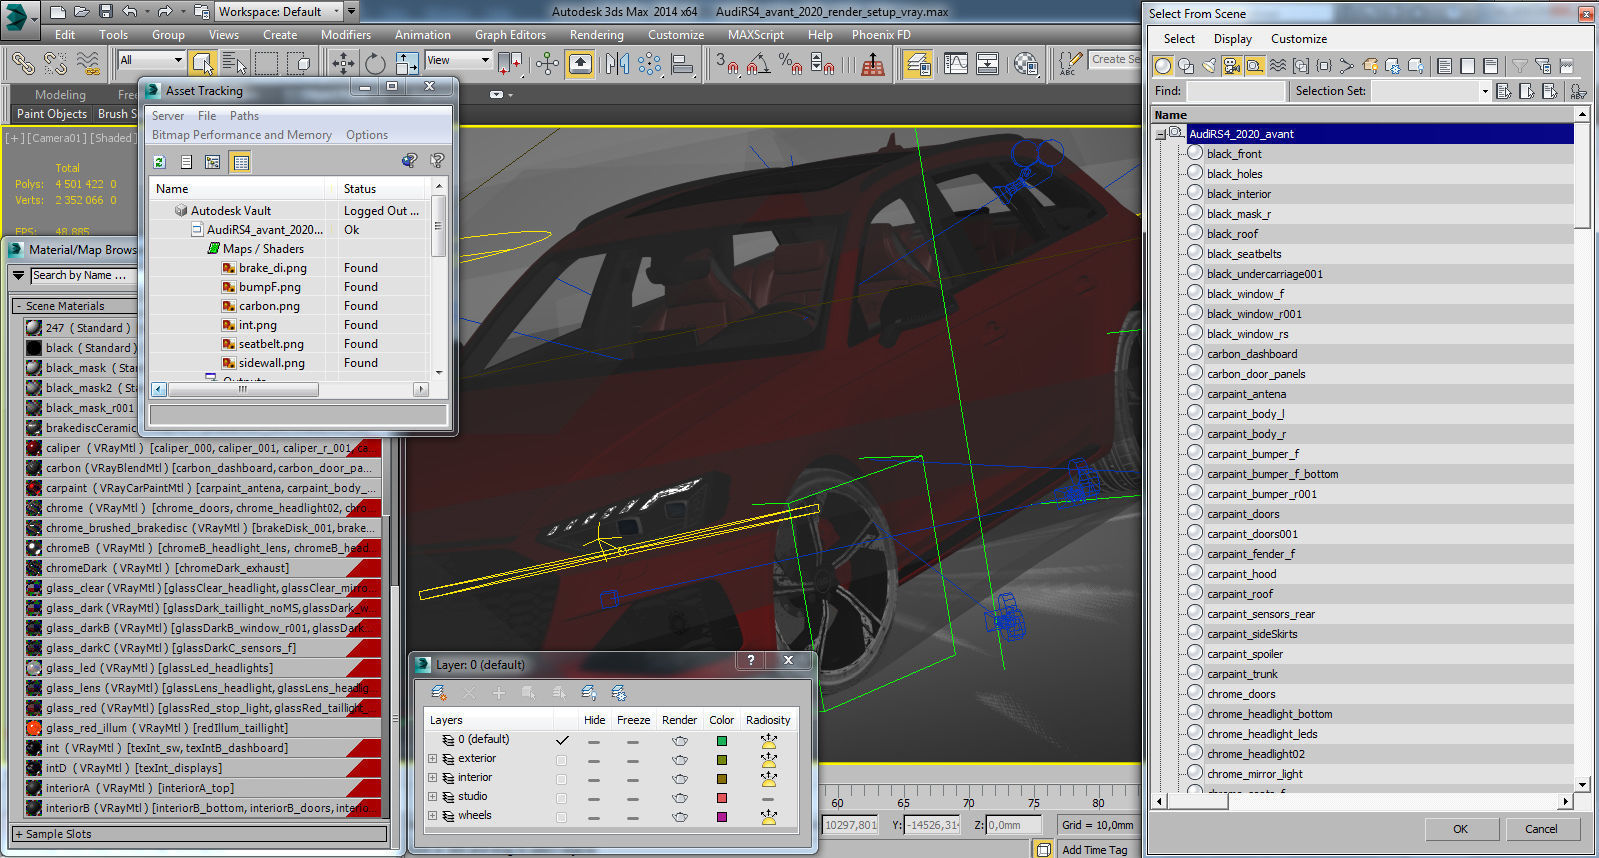Toggle Display Space Warps wavy icon
The image size is (1599, 858).
(1278, 66)
